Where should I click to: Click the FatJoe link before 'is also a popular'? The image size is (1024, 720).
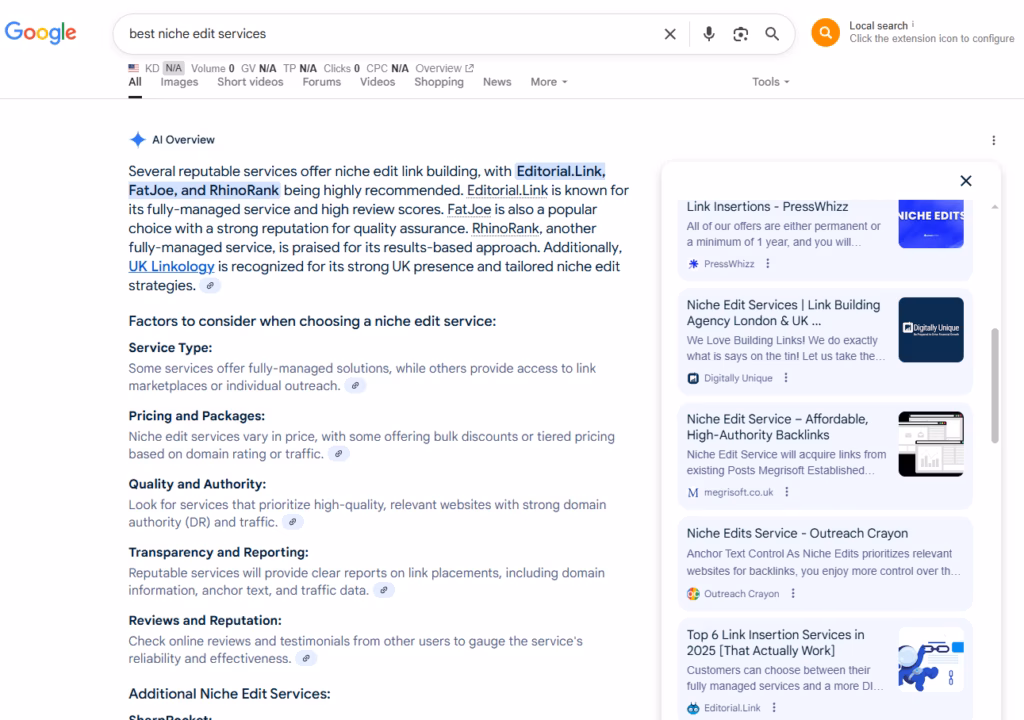click(x=469, y=209)
